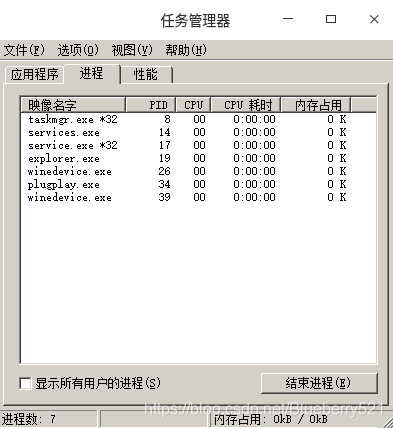The height and width of the screenshot is (428, 393).
Task: Select the 进程 tab
Action: pyautogui.click(x=91, y=73)
